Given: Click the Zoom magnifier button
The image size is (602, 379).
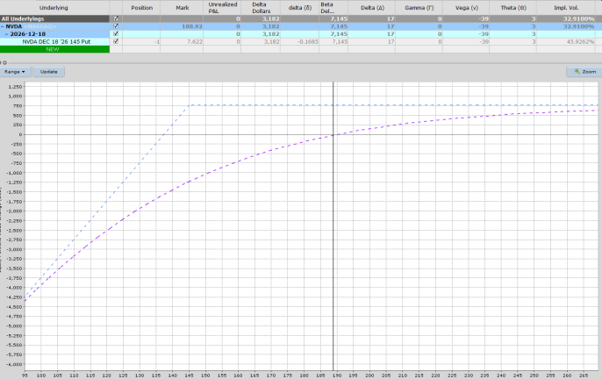Looking at the screenshot, I should 585,72.
